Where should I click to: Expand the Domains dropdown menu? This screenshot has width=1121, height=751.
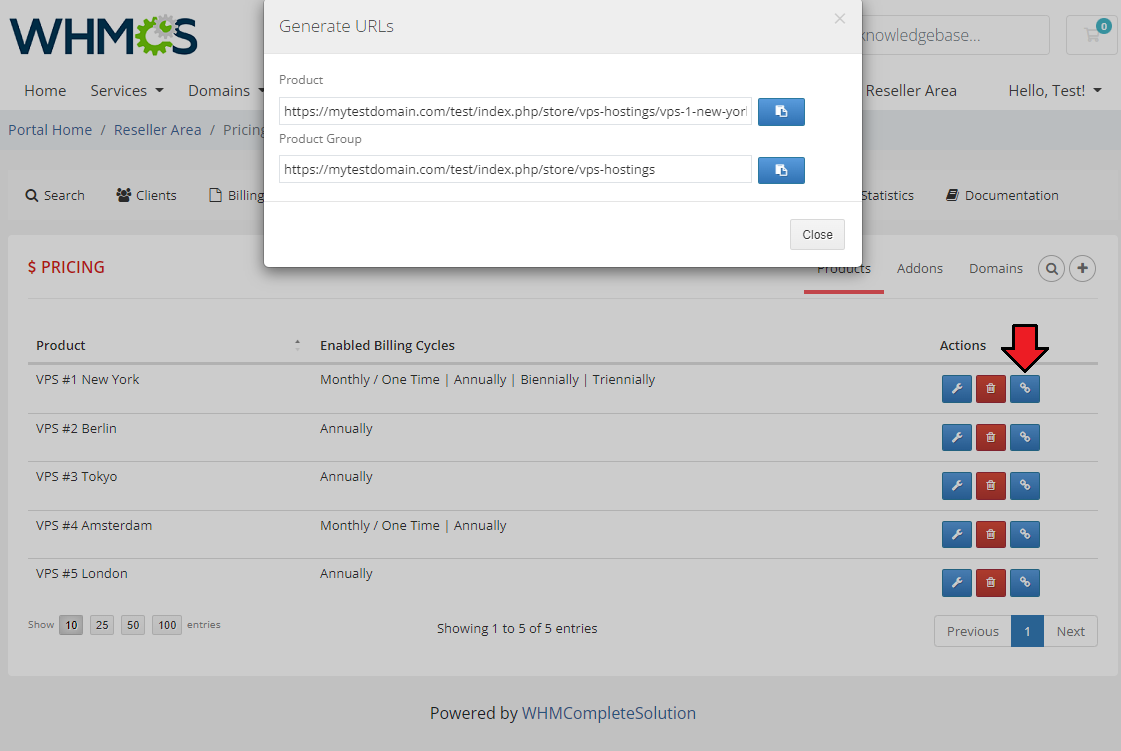point(226,91)
